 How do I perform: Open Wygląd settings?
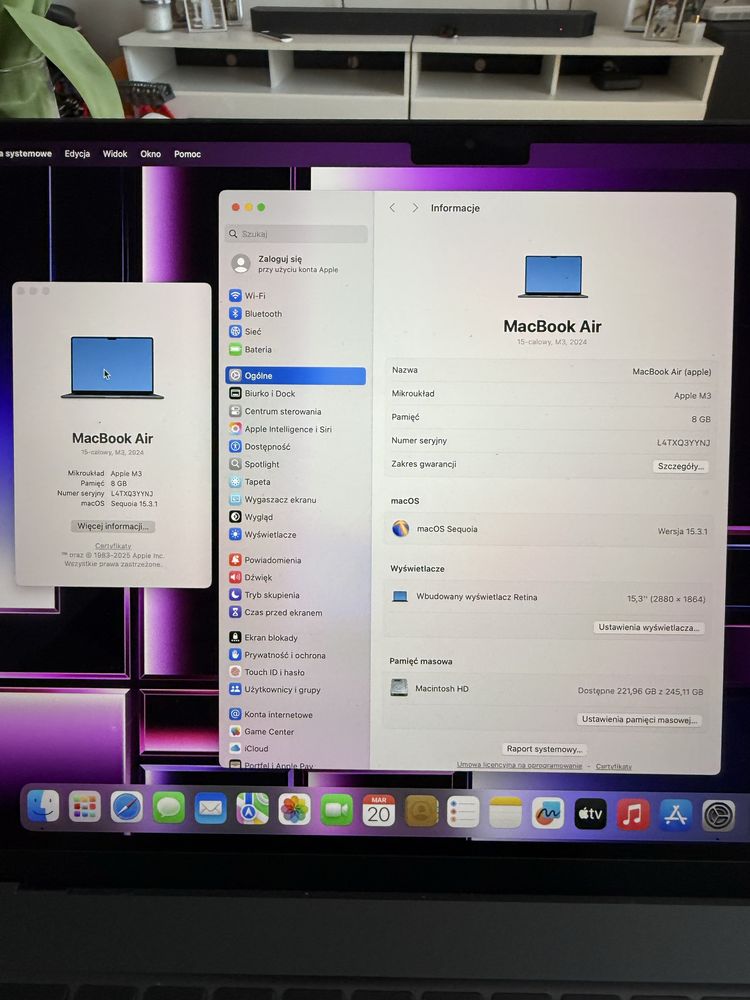[x=251, y=517]
